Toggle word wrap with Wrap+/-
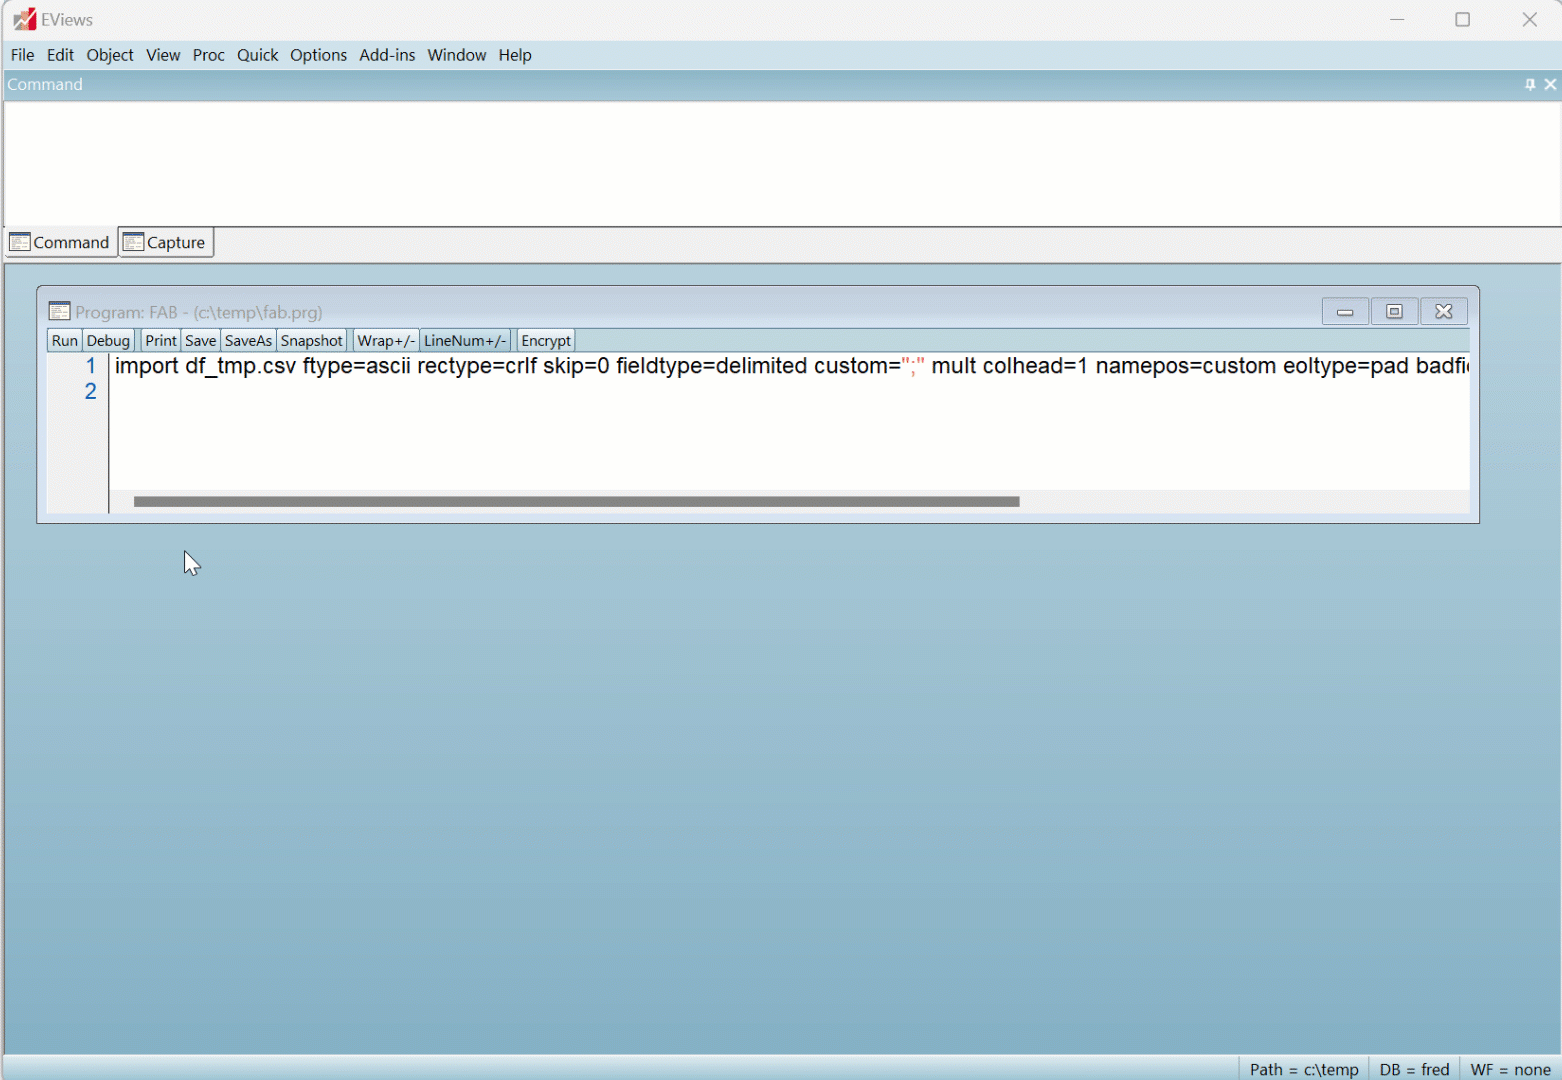This screenshot has height=1080, width=1562. 385,341
